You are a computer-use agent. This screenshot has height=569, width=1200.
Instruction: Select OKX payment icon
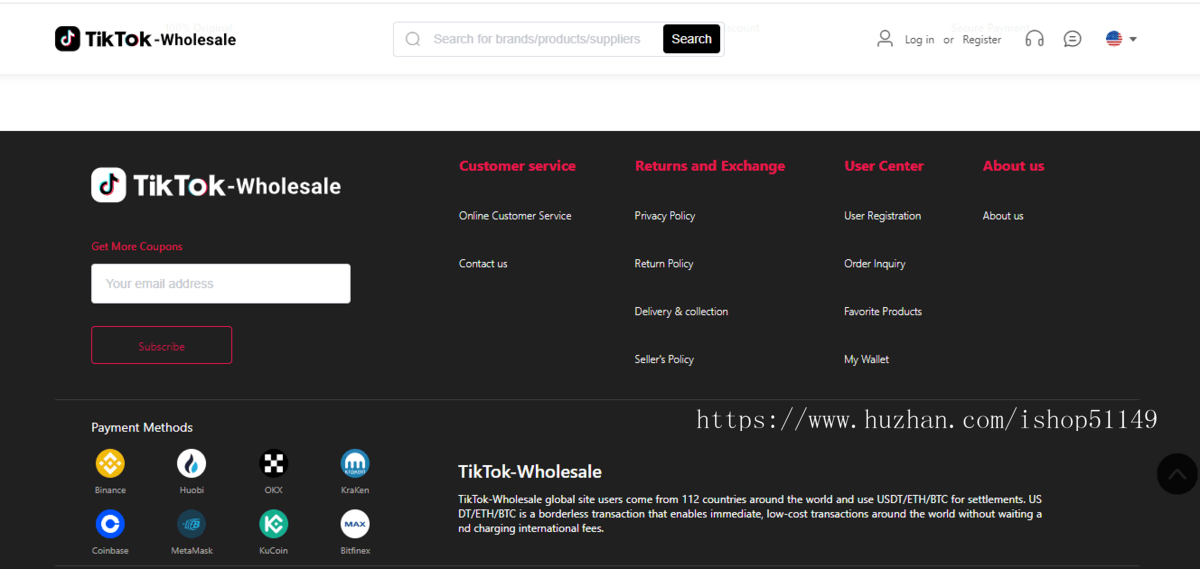click(x=273, y=463)
